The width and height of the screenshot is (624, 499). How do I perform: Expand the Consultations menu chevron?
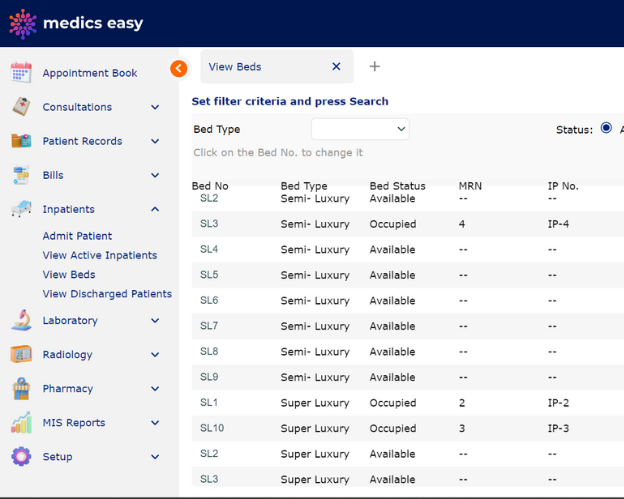[x=155, y=107]
